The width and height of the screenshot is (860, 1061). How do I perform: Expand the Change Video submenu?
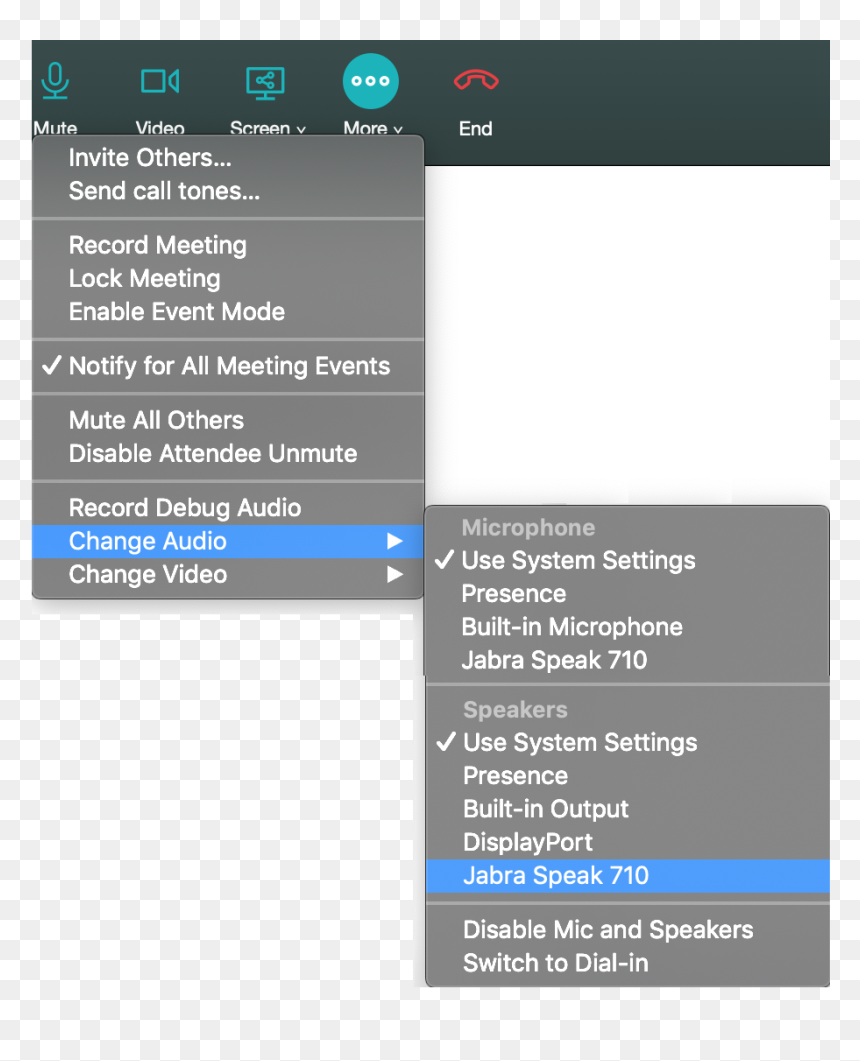point(228,574)
